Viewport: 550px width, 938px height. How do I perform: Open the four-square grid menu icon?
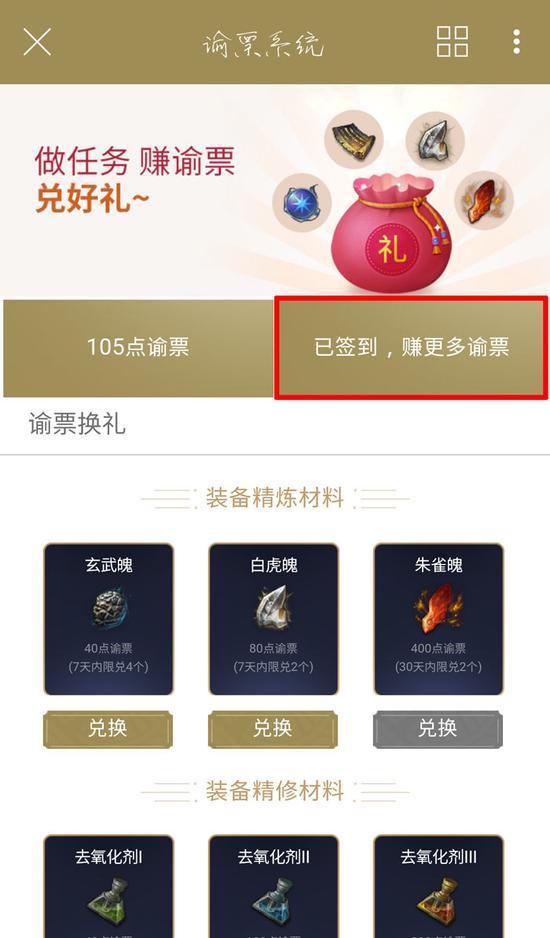452,42
